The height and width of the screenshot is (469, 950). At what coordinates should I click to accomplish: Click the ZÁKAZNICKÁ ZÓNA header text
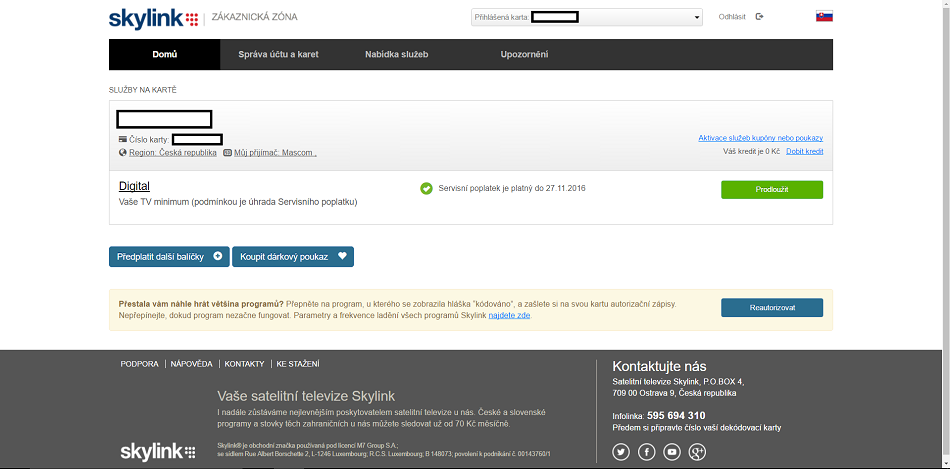point(254,17)
